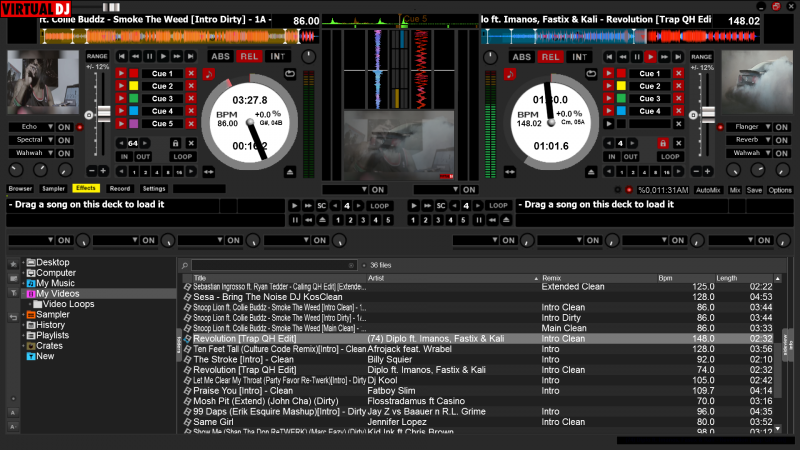Click the red color swatch of left deck Cue 1
This screenshot has width=800, height=450.
point(134,73)
